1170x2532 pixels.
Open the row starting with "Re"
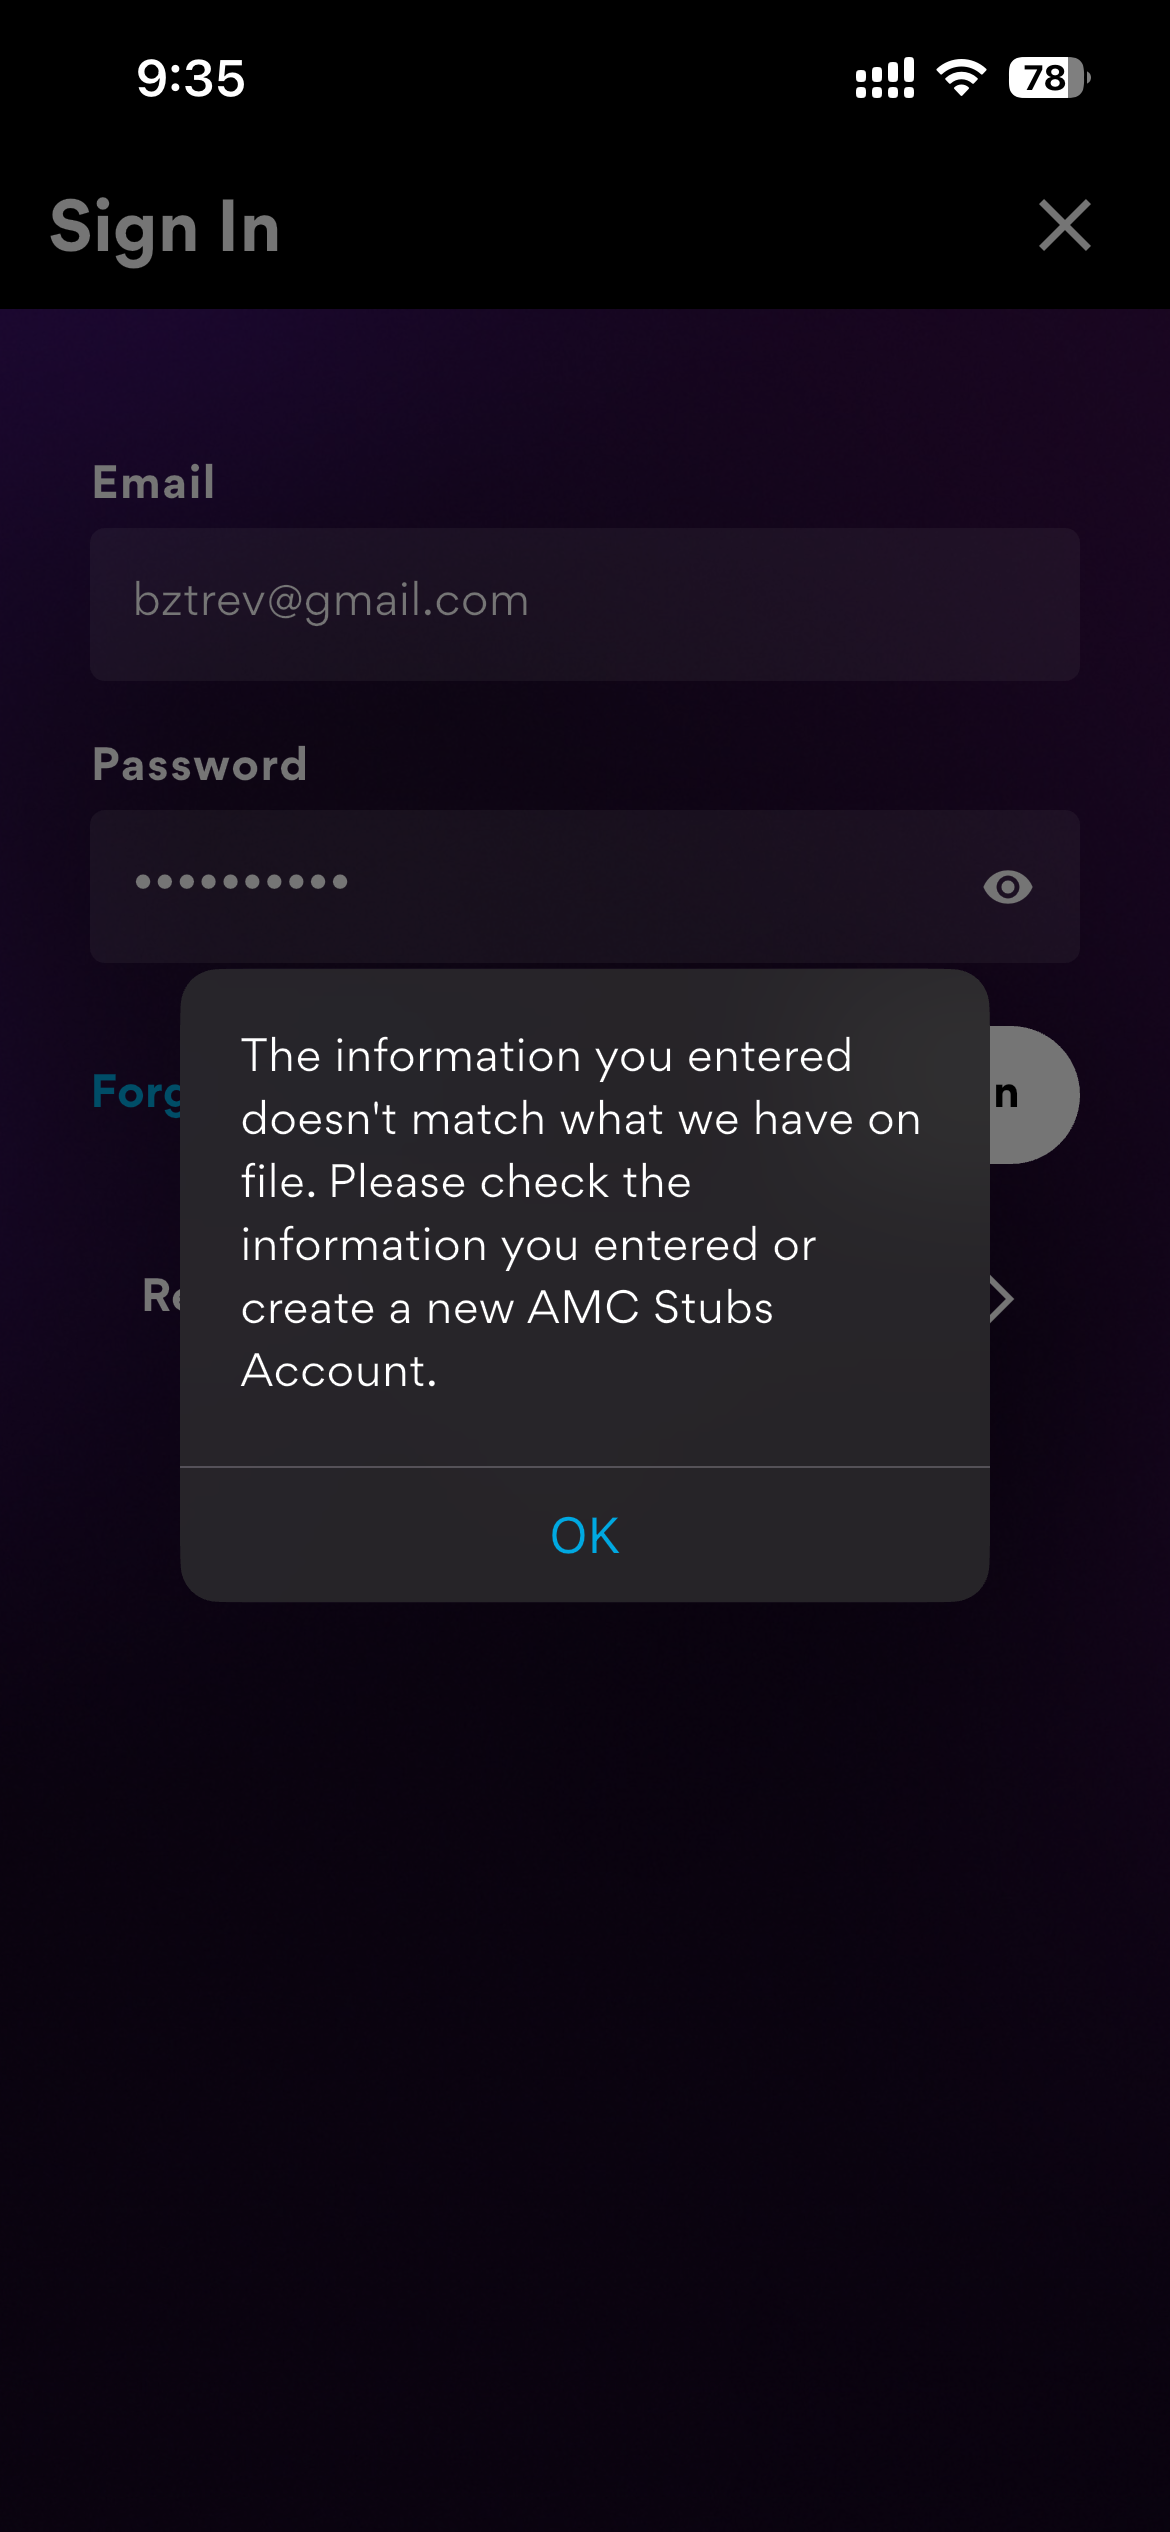161,1297
